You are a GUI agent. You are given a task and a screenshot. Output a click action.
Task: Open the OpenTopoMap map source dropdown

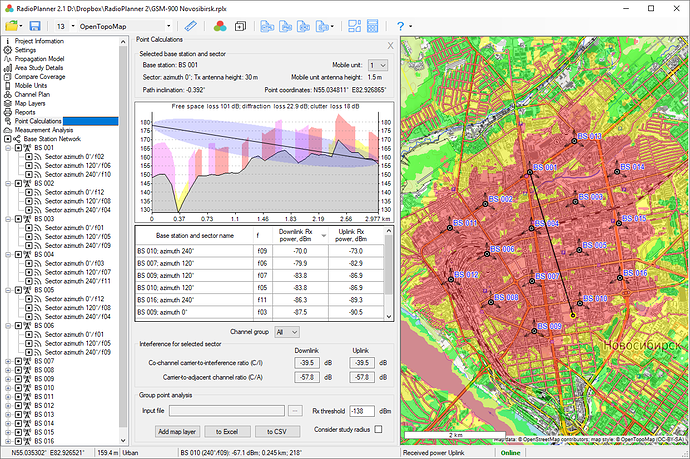168,26
